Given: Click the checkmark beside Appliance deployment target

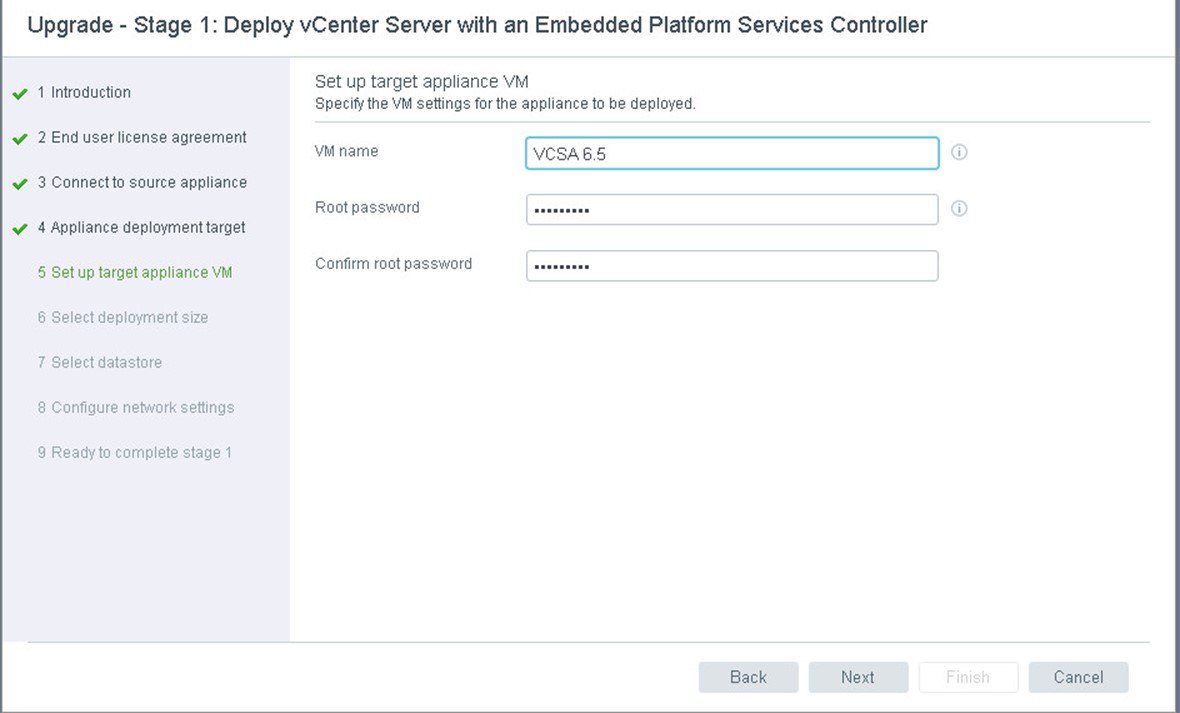Looking at the screenshot, I should click(x=20, y=230).
